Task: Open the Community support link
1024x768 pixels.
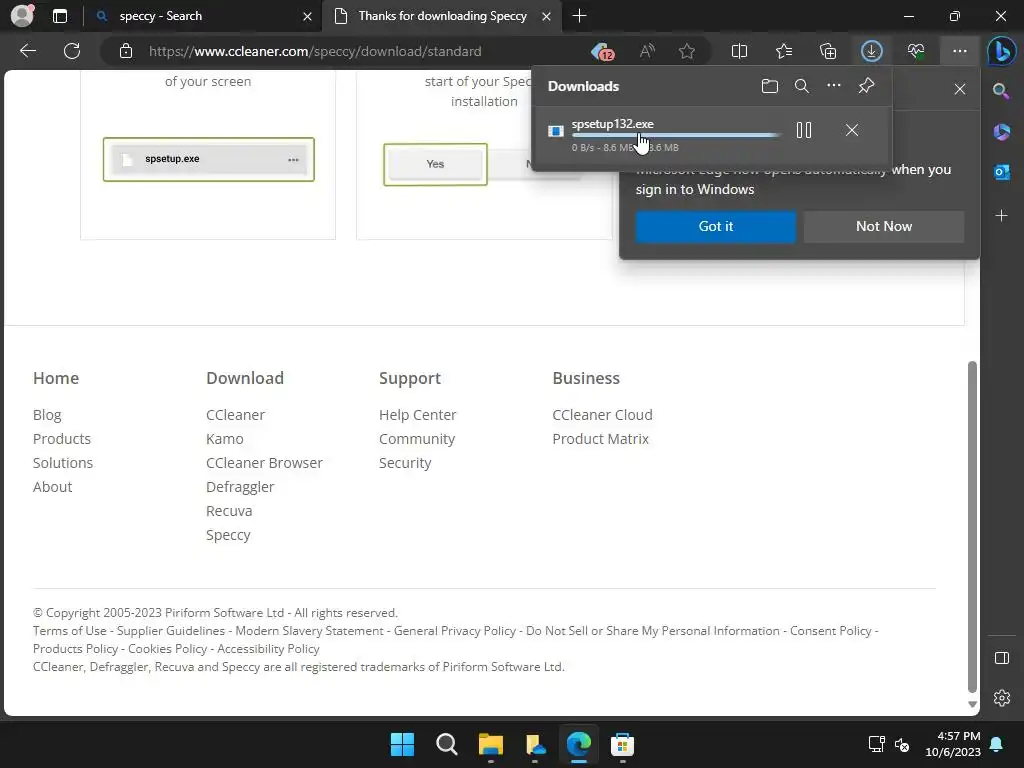Action: point(417,439)
